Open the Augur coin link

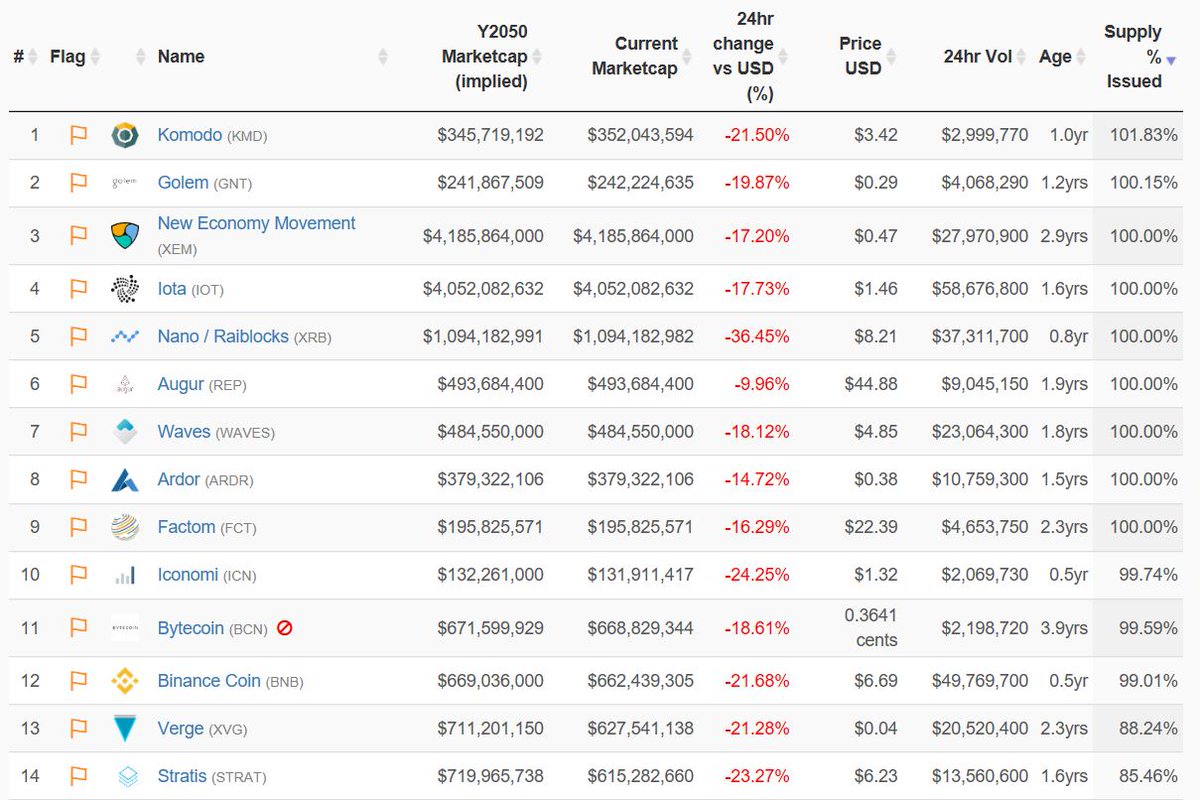pos(181,384)
